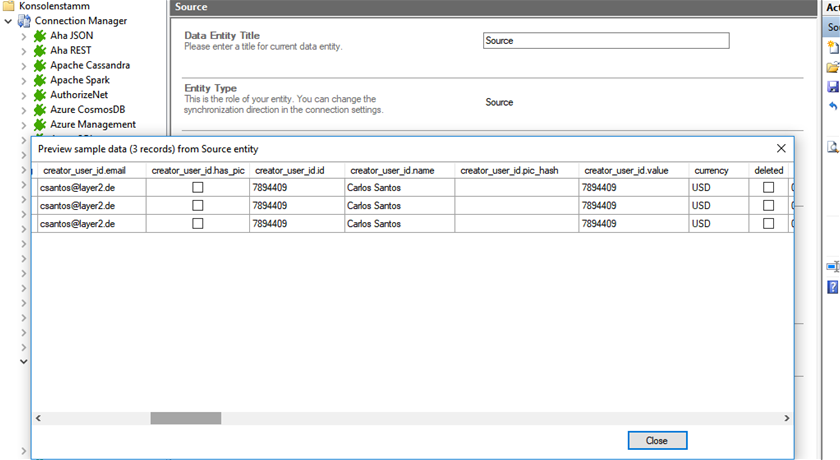Click the help question mark icon
This screenshot has width=840, height=460.
click(x=833, y=287)
